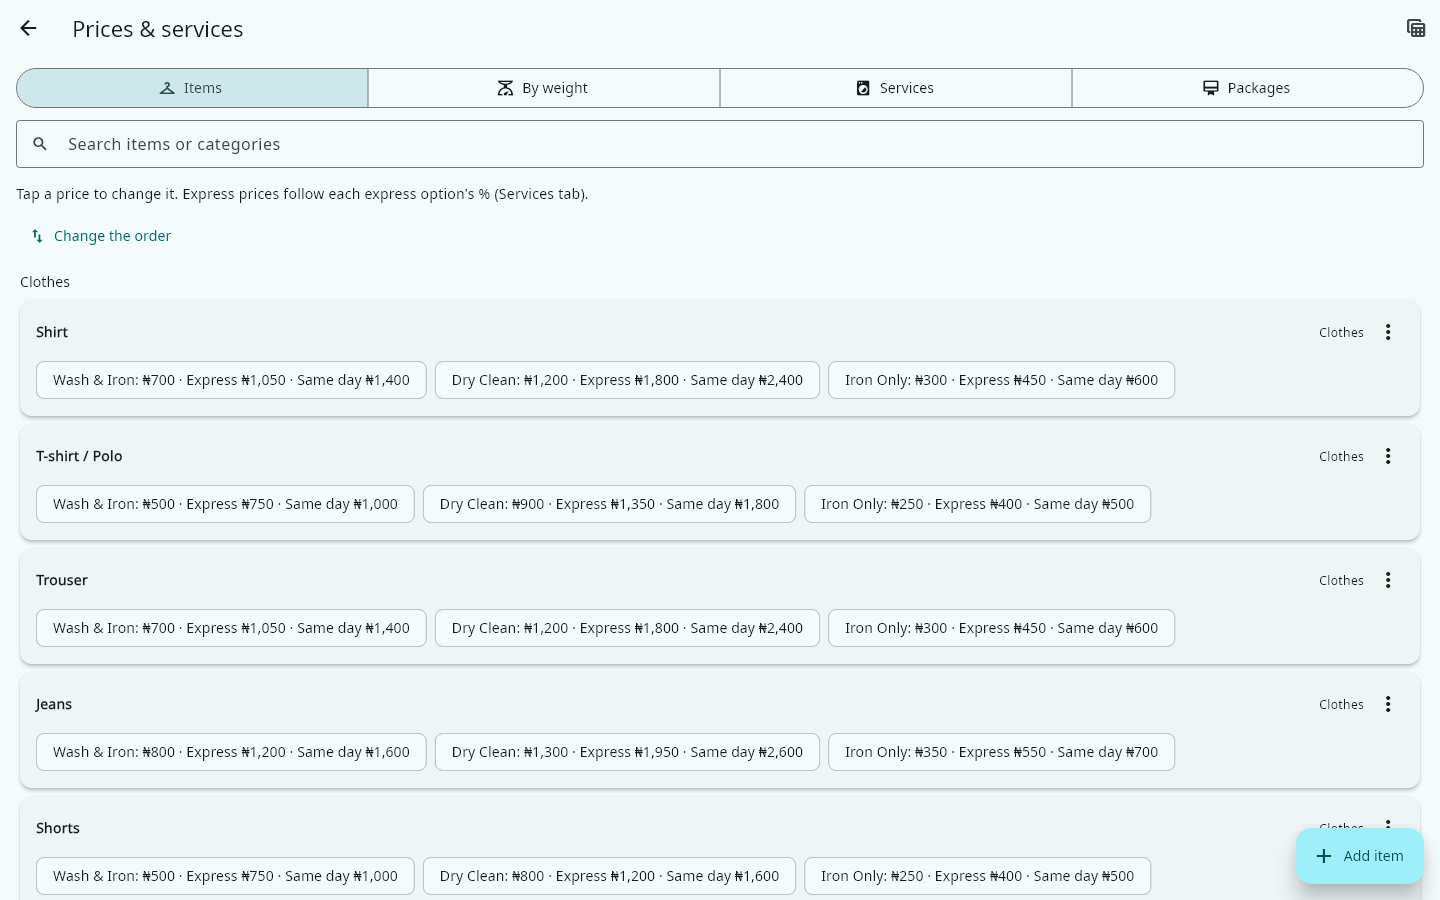The width and height of the screenshot is (1440, 900).
Task: Click Change the order link
Action: click(x=101, y=236)
